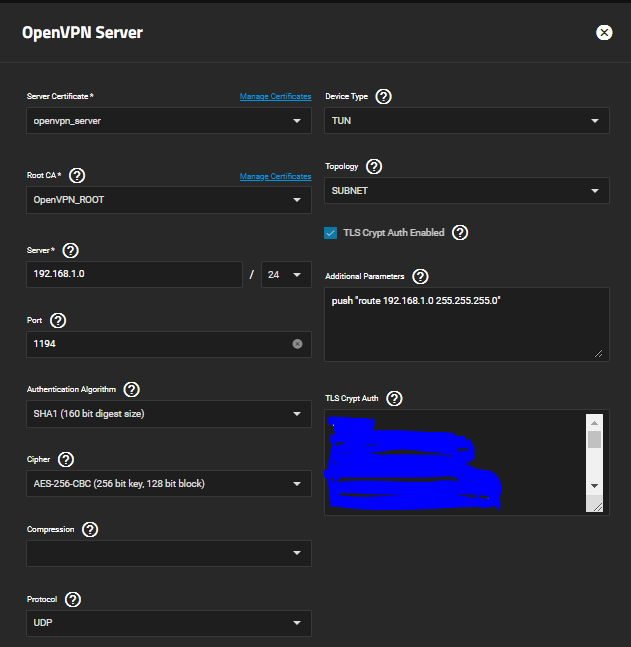Show help tooltip for Server field
Viewport: 631px width, 647px height.
click(x=71, y=250)
